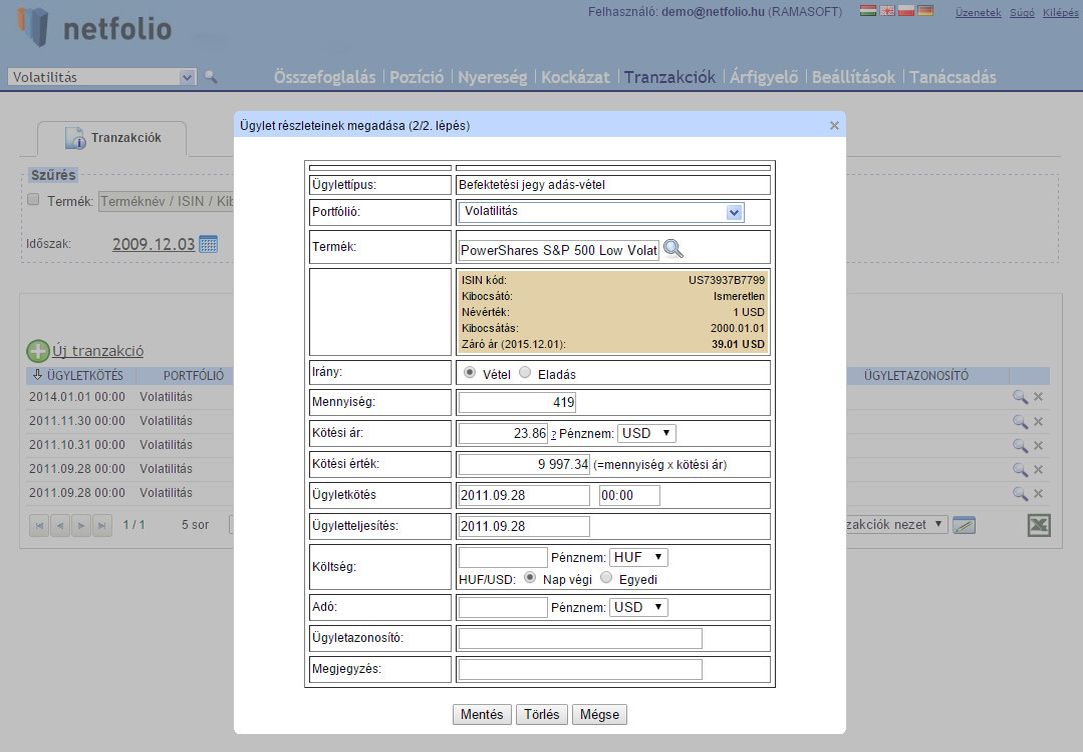Switch language to Hungarian flag

(x=868, y=10)
